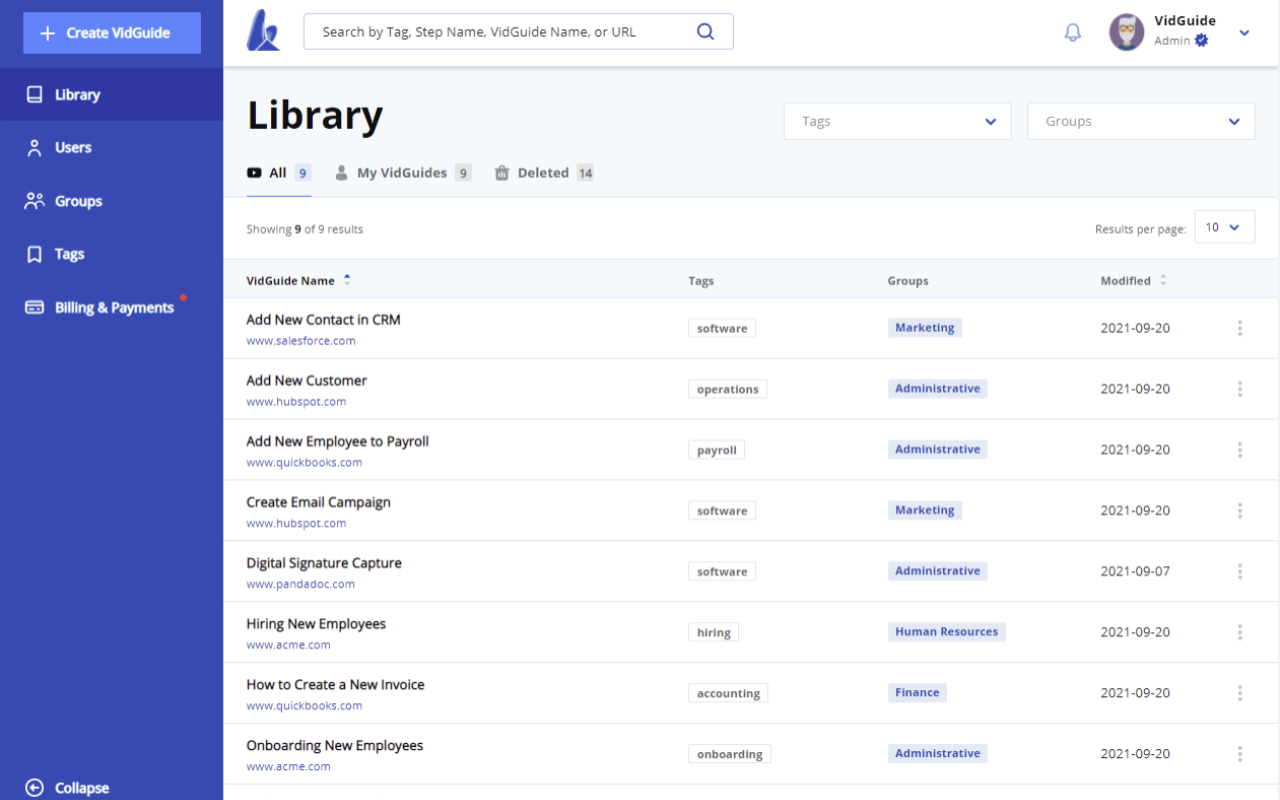Open the Library section in the sidebar
1280x800 pixels.
pyautogui.click(x=79, y=94)
